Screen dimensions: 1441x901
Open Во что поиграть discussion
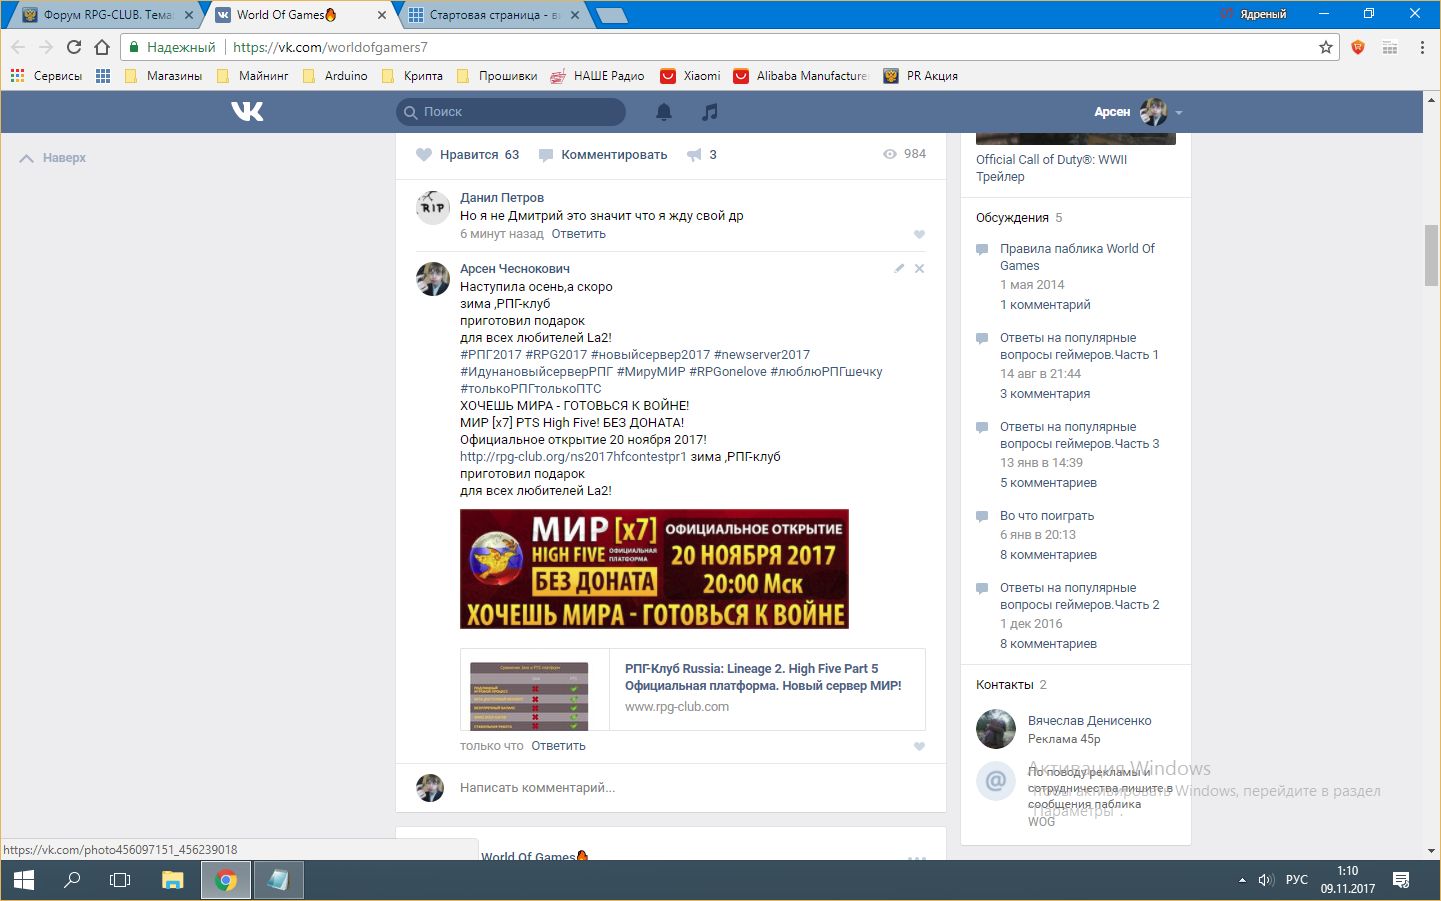point(1047,516)
